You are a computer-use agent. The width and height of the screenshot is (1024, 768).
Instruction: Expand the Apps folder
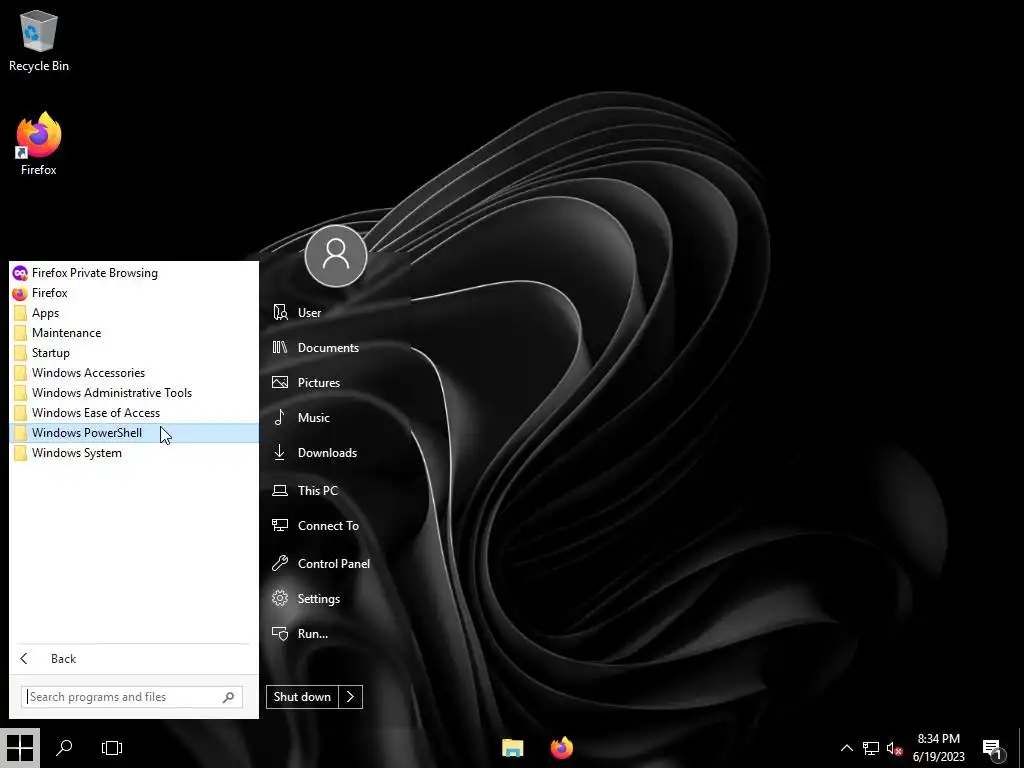click(x=134, y=313)
